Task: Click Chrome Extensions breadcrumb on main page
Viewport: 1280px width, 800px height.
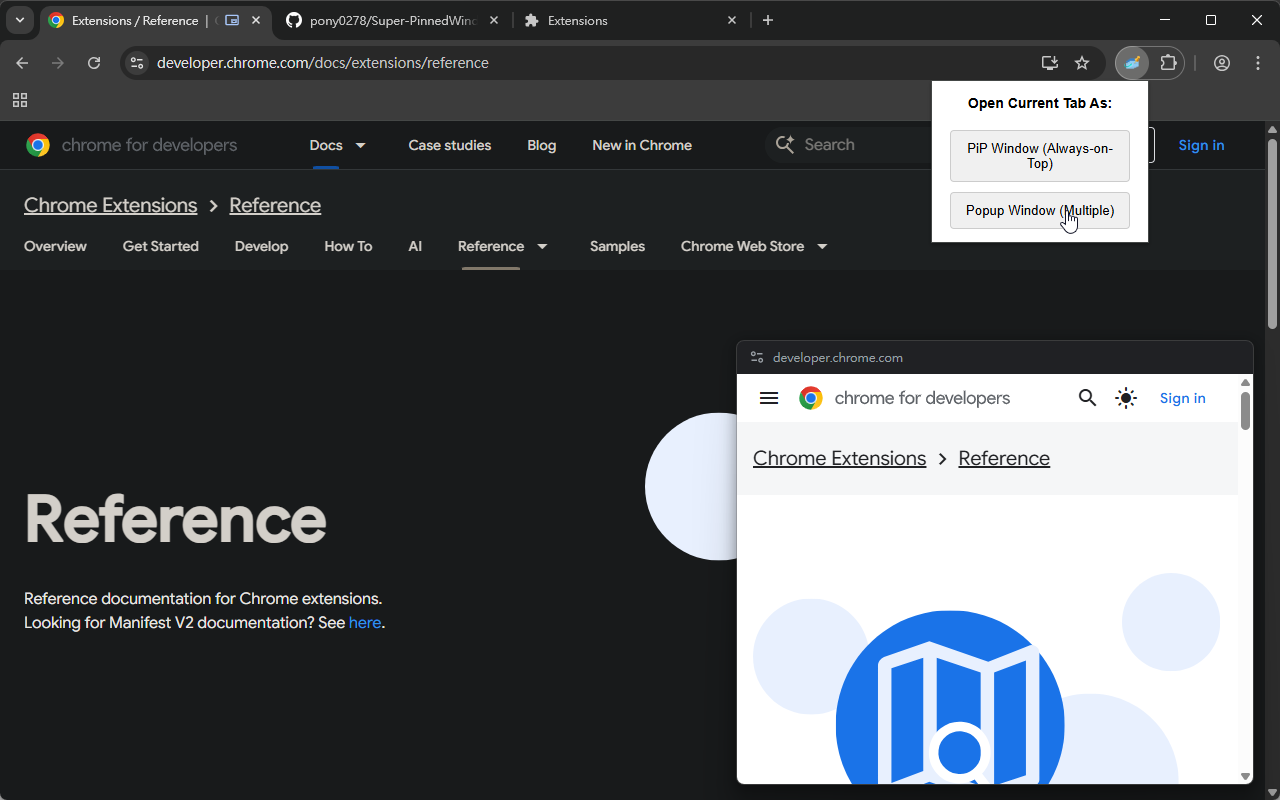Action: click(x=111, y=205)
